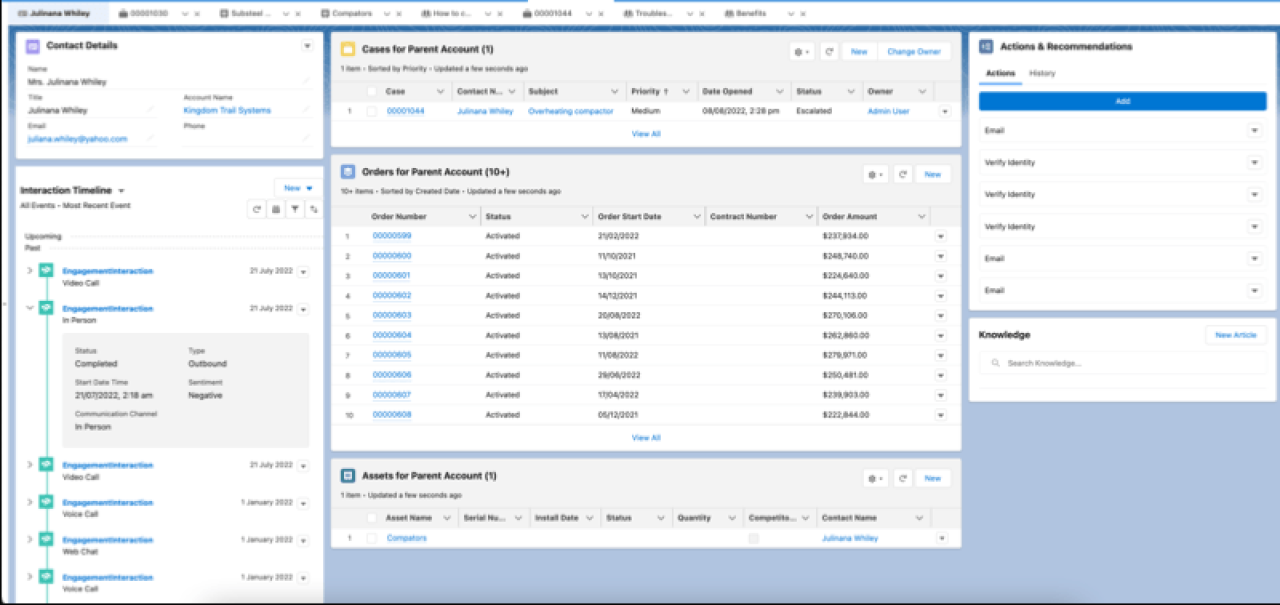Open the History tab in Actions & Recommendations
Screen dimensions: 1280x605
coord(1042,73)
